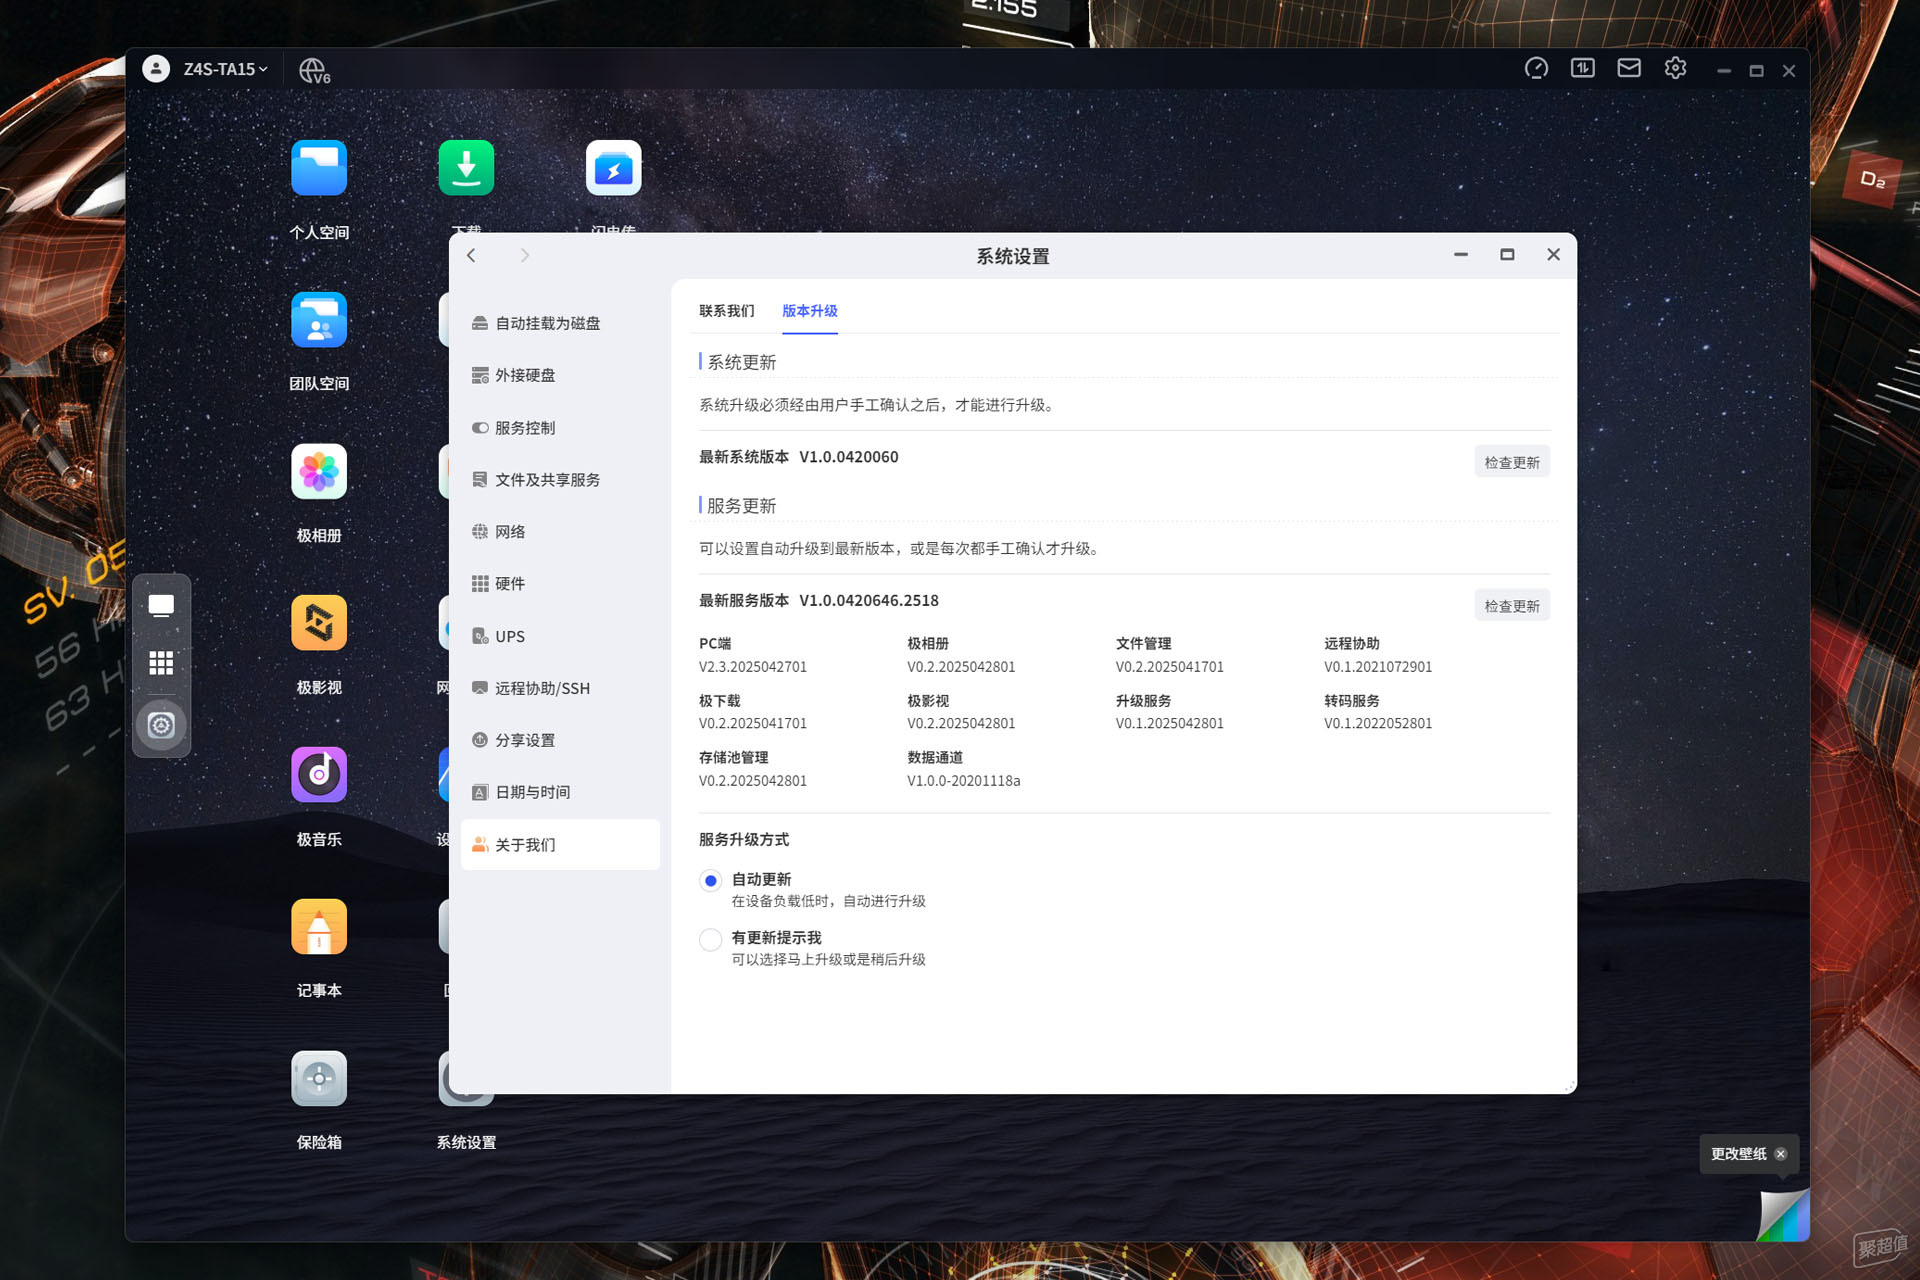This screenshot has height=1280, width=1920.
Task: Open the performance monitor gauge icon
Action: coord(1536,68)
